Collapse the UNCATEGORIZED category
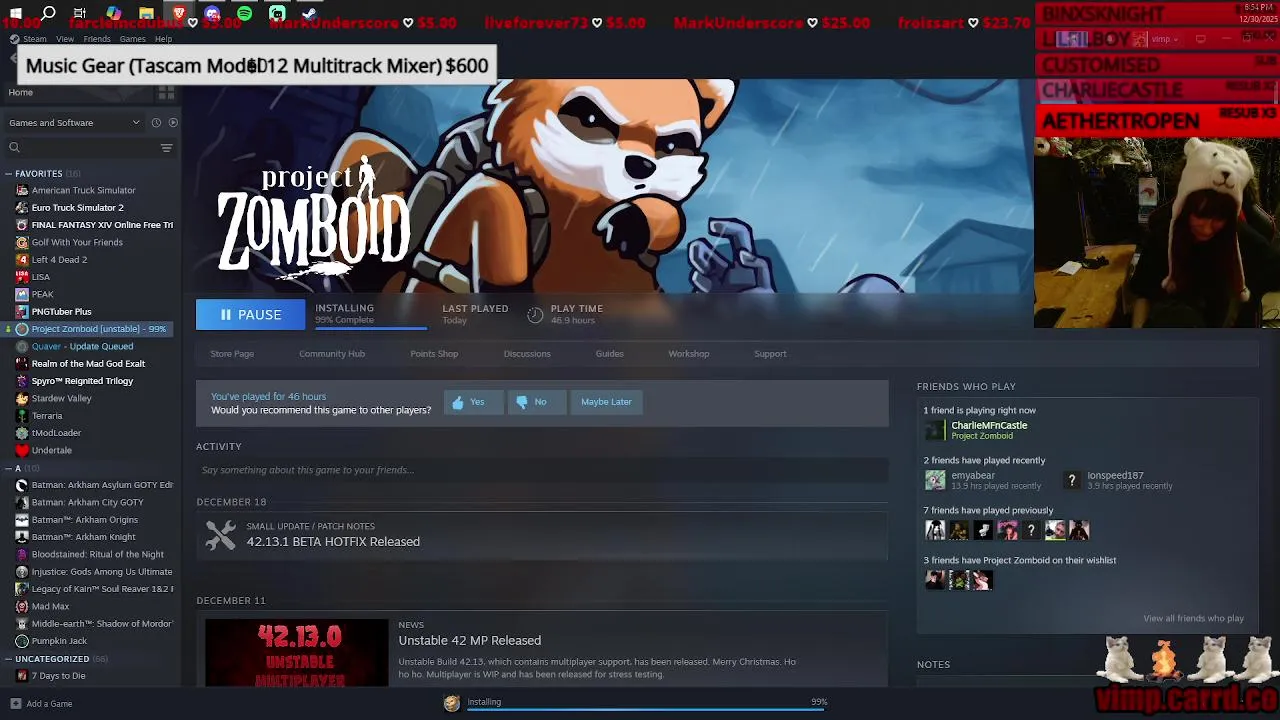This screenshot has height=720, width=1280. tap(8, 659)
